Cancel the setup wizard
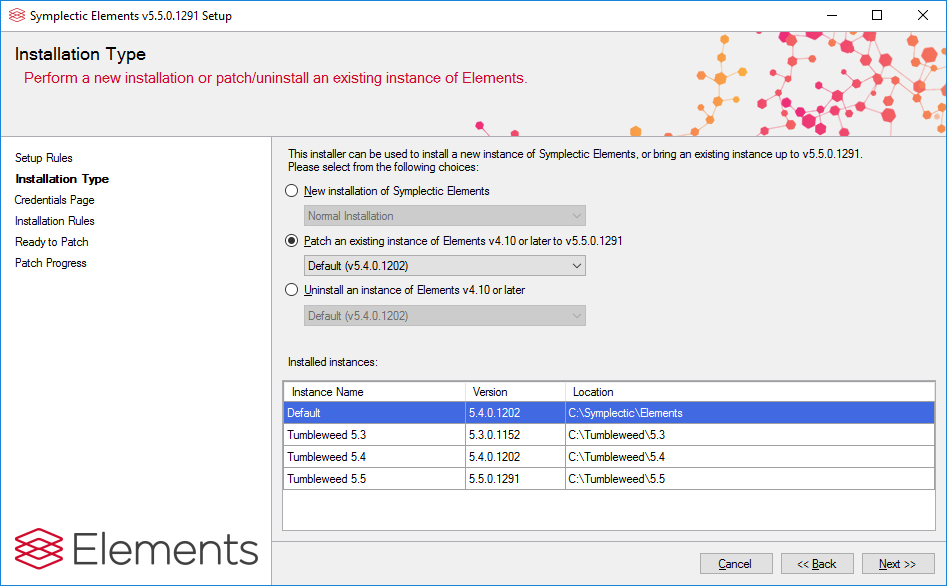 (x=735, y=564)
